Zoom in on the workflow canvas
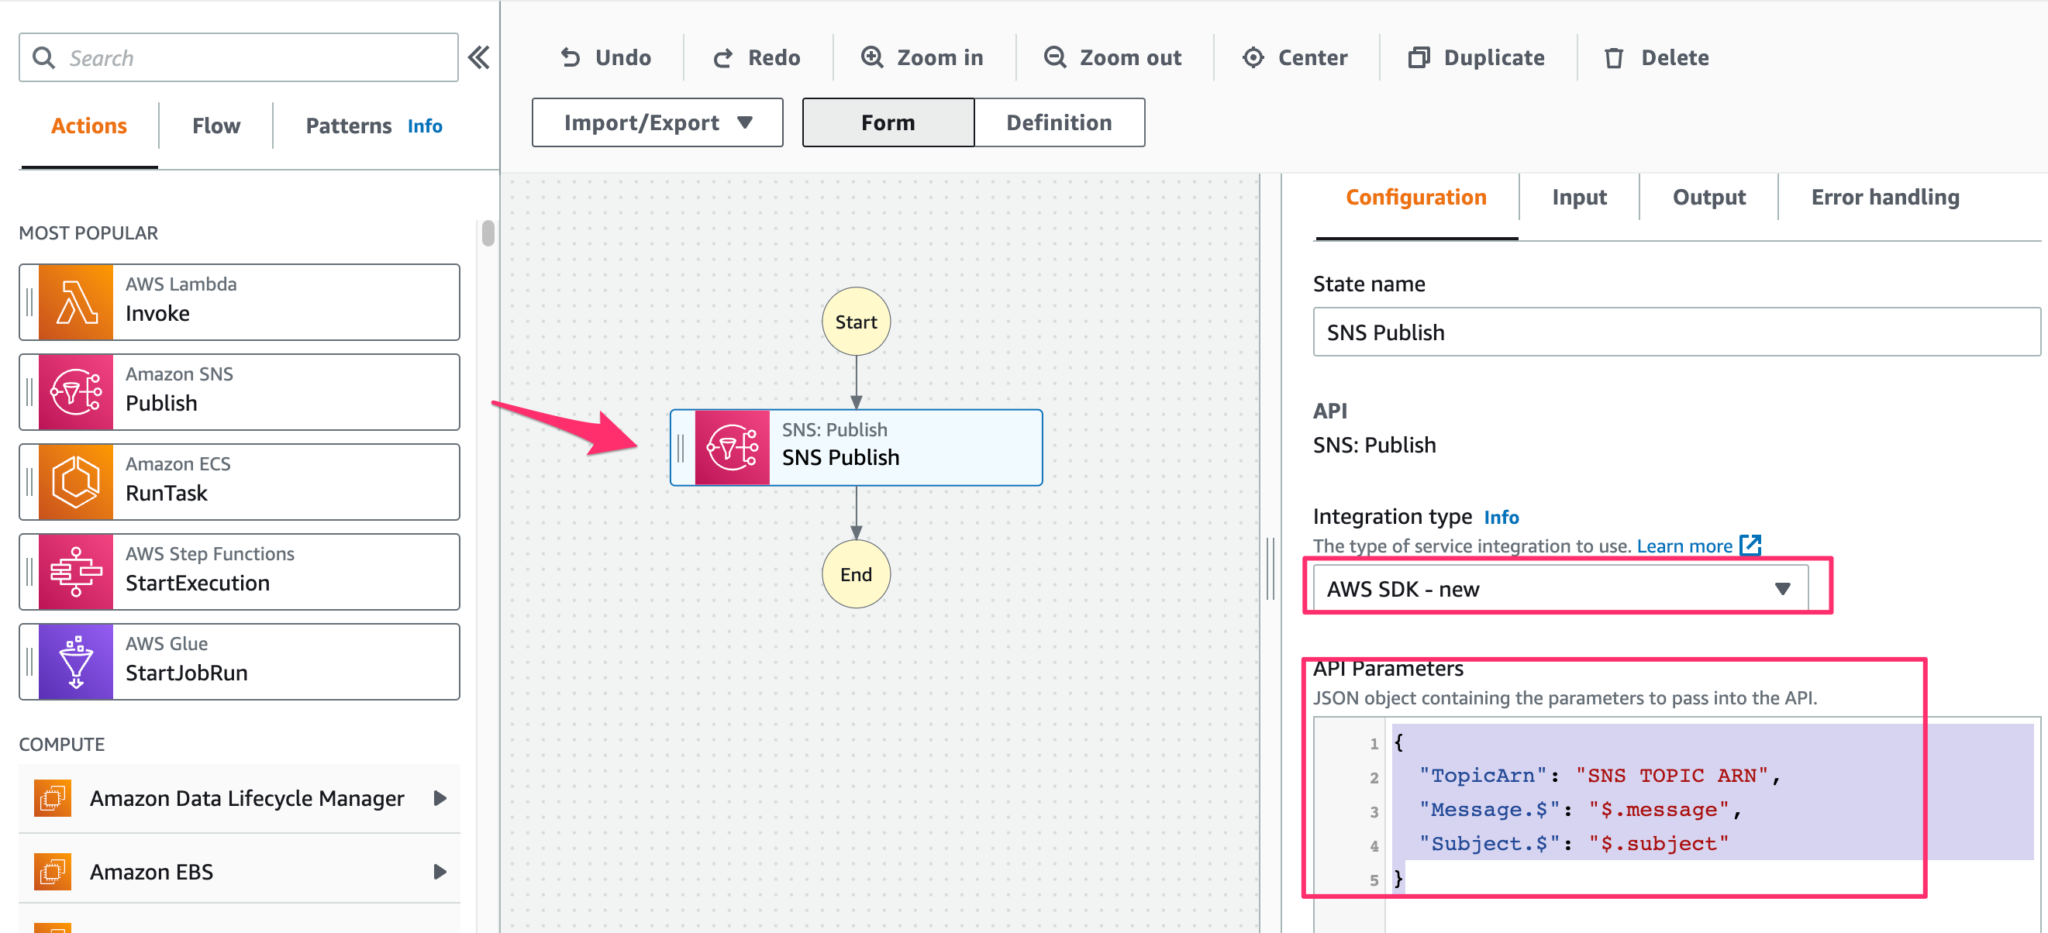Screen dimensions: 2048x933 coord(872,57)
